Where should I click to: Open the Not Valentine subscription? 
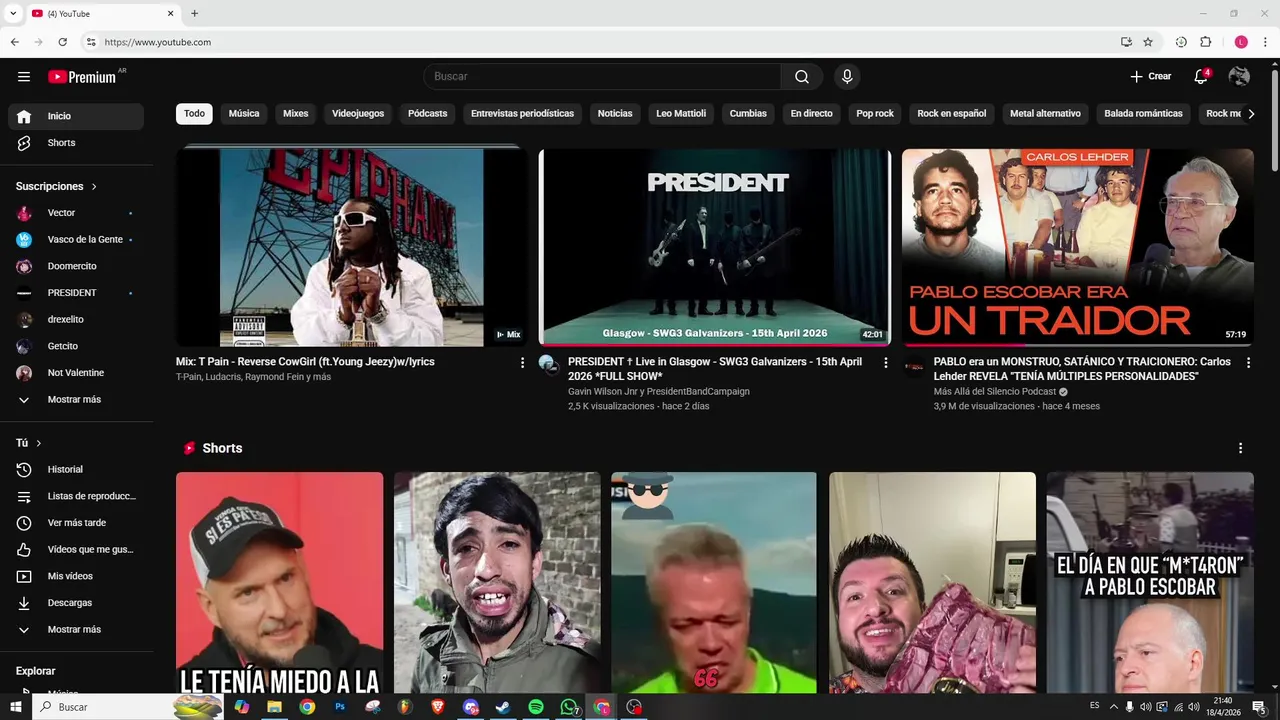76,373
